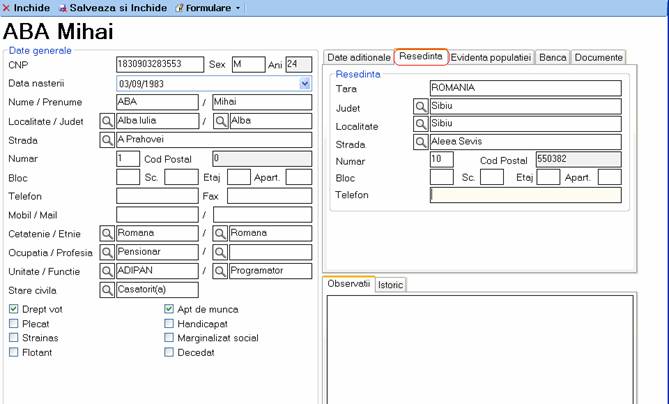Click the Resedinta Telefon input field
Screen dimensions: 669x404
[525, 195]
